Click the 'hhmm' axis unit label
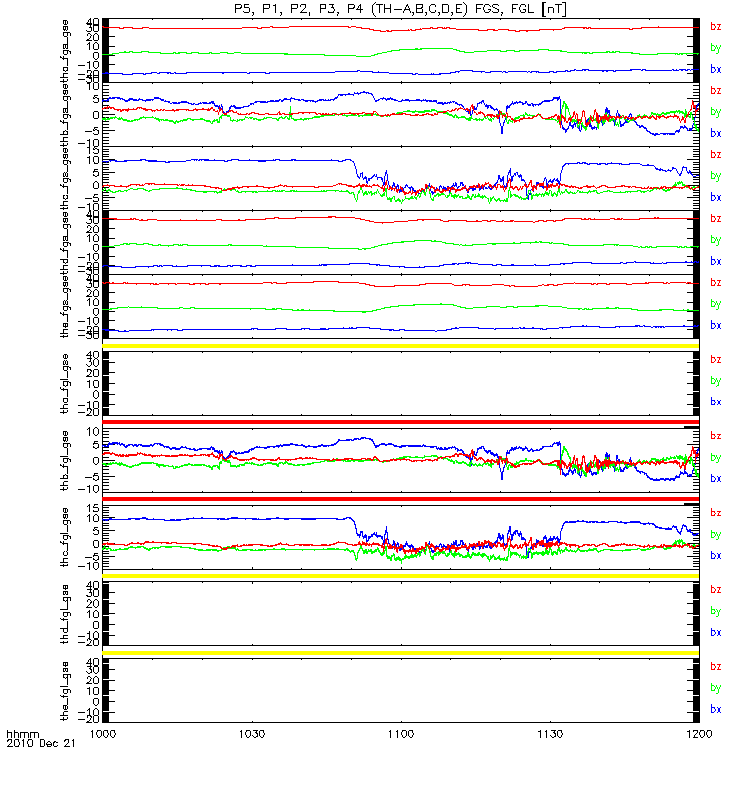Image resolution: width=750 pixels, height=800 pixels. tap(22, 735)
